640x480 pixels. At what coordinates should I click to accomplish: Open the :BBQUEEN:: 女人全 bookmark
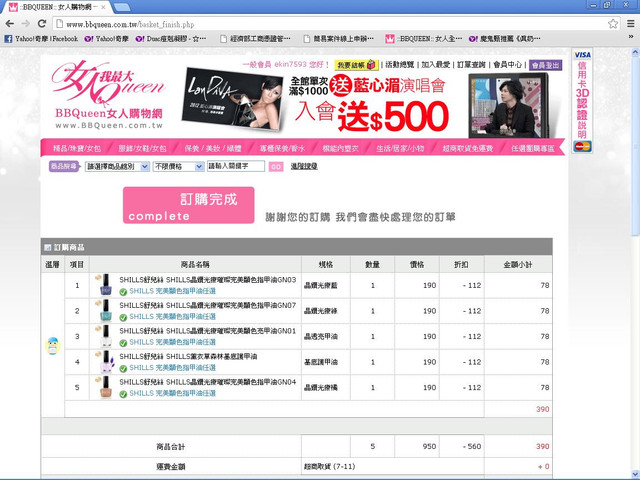424,39
